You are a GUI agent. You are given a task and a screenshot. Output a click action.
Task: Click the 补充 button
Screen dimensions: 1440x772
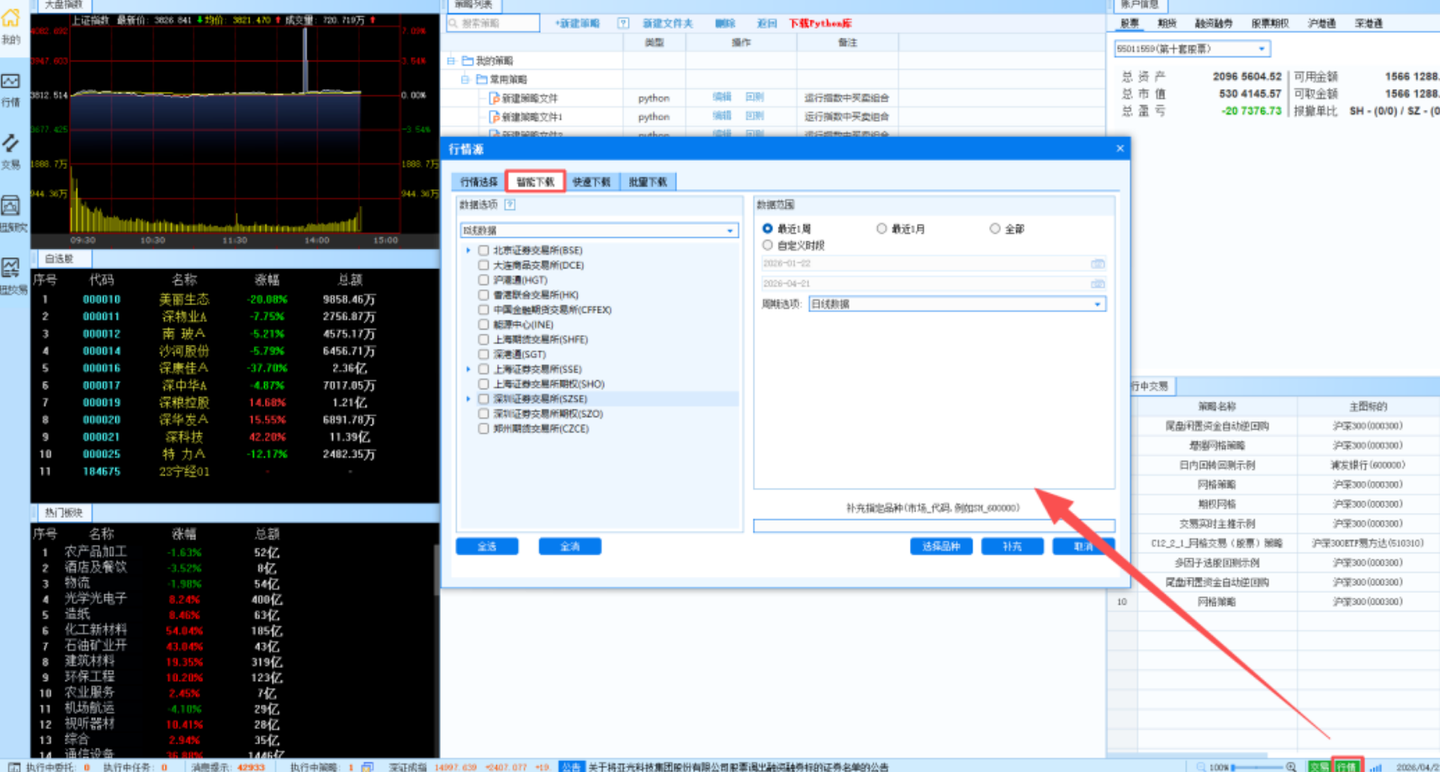tap(1012, 547)
